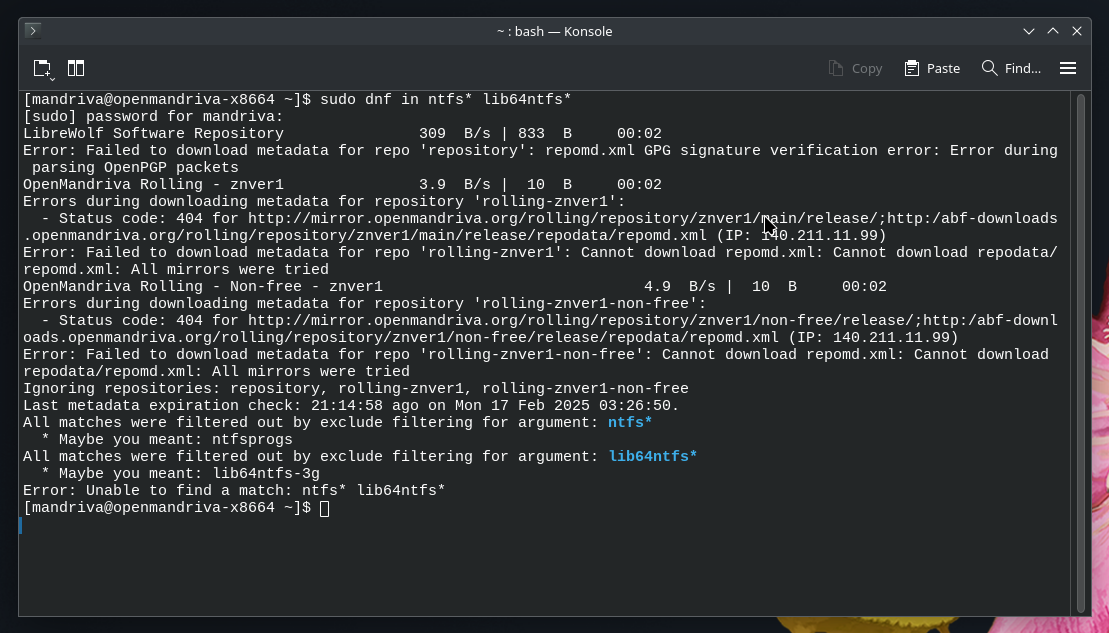The image size is (1109, 633).
Task: Paste clipboard using the Paste button
Action: tap(932, 68)
